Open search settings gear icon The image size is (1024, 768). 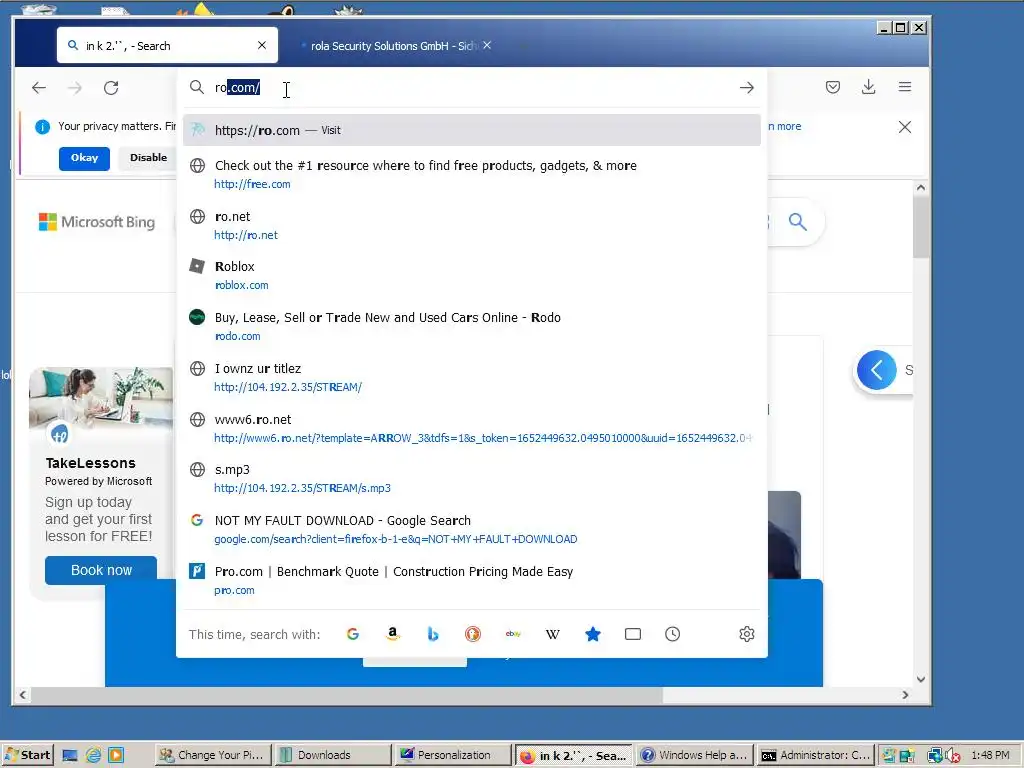(x=746, y=634)
